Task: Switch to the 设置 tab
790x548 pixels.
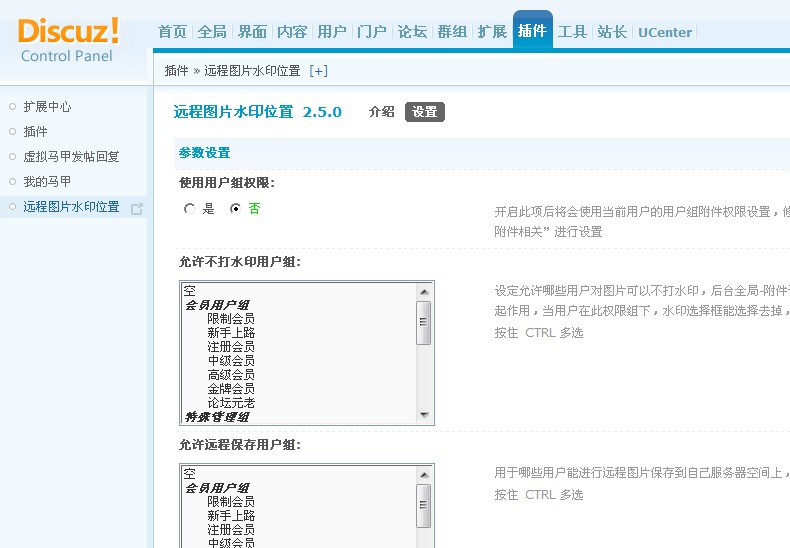Action: coord(425,112)
